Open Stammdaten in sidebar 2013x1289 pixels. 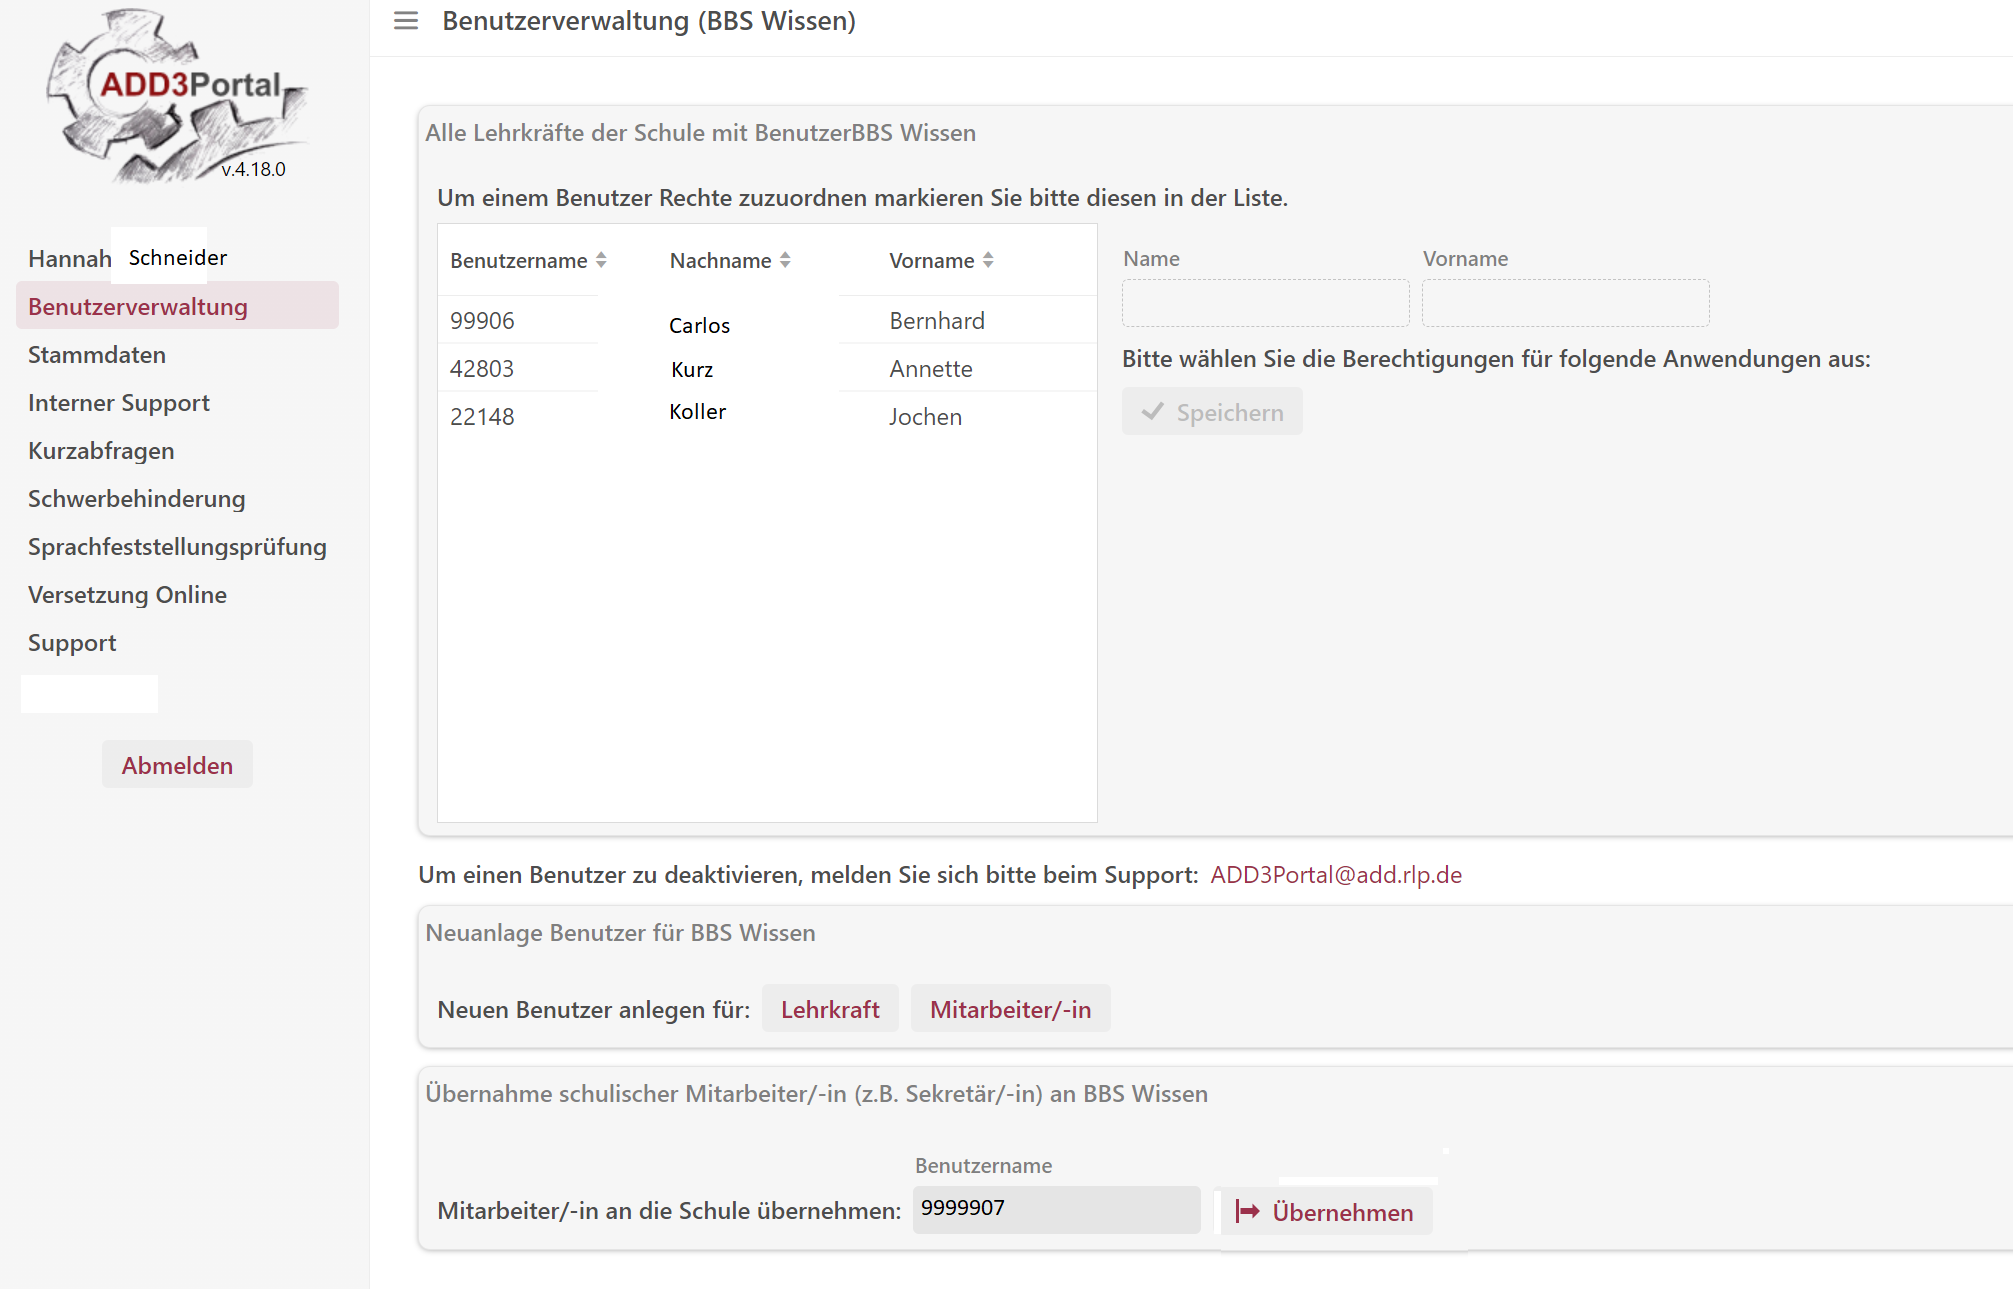pos(97,355)
